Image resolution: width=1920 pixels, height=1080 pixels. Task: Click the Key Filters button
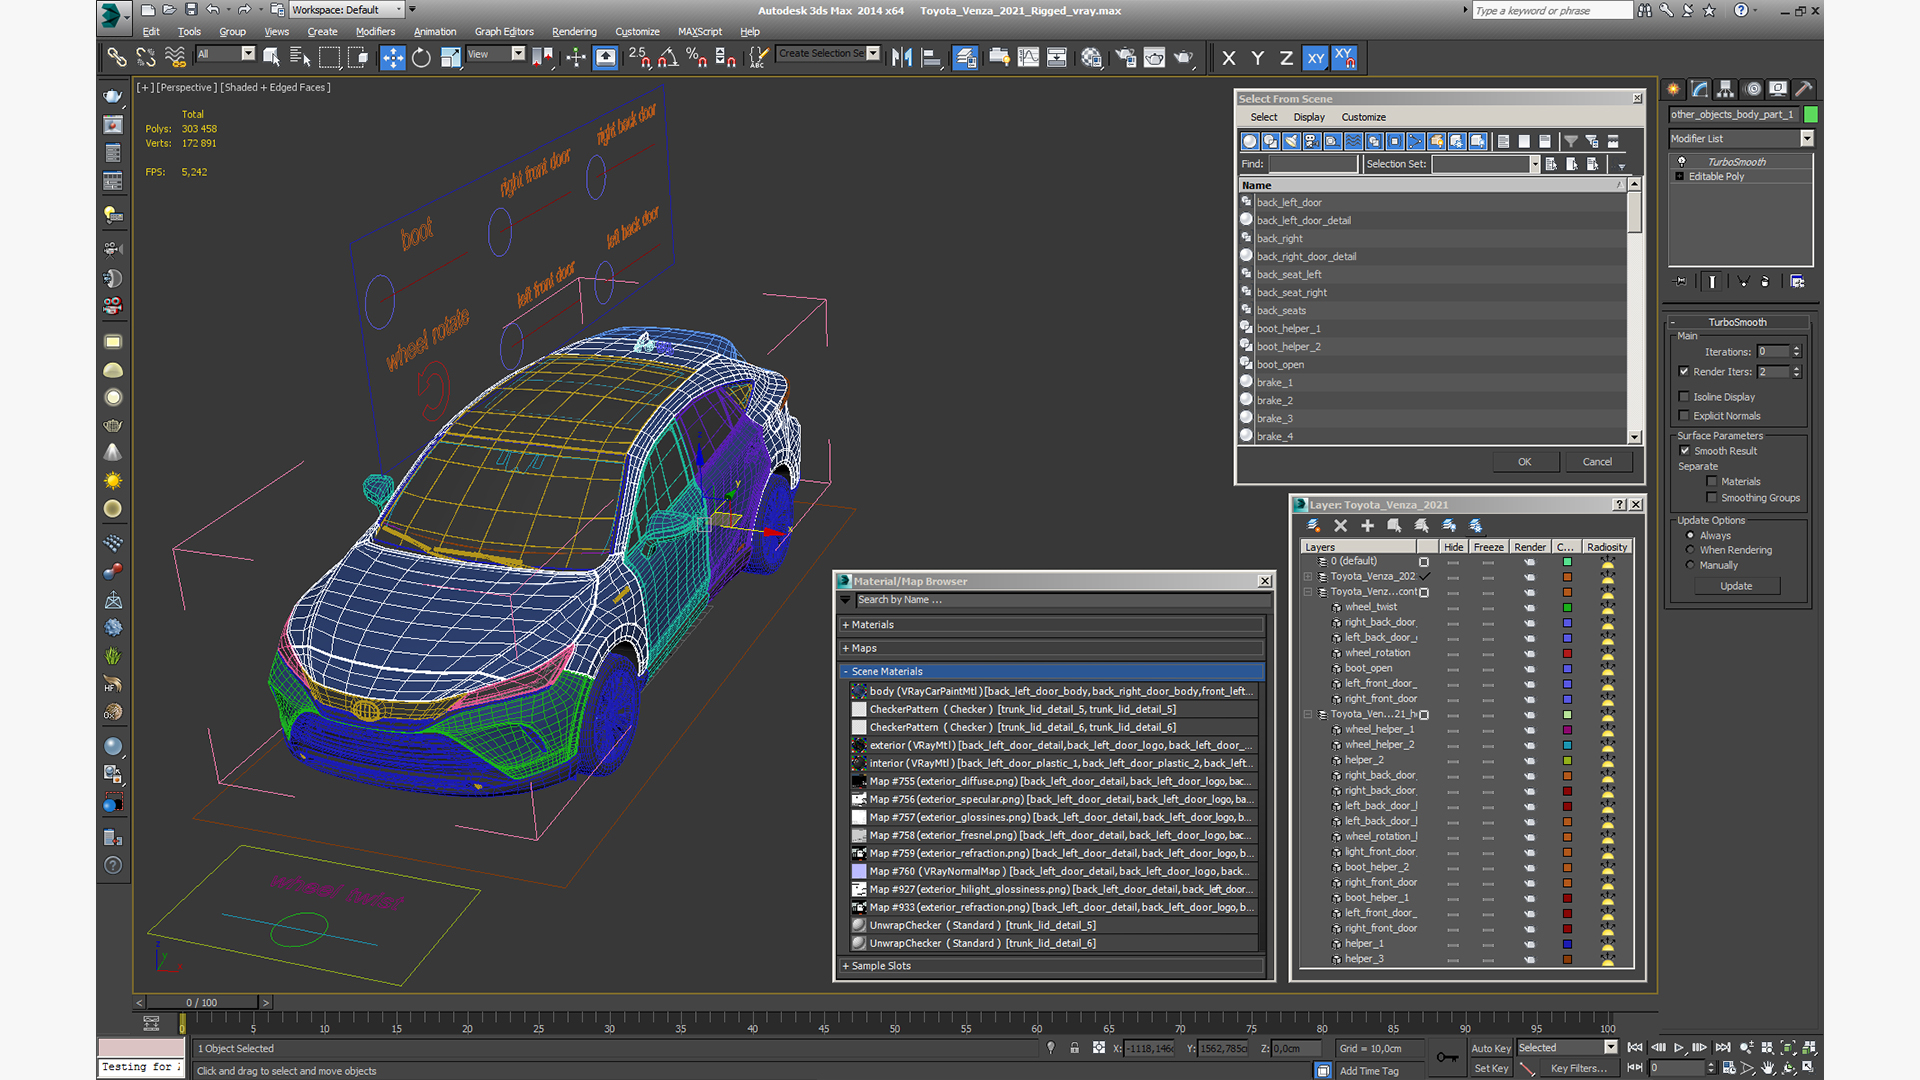(x=1578, y=1068)
